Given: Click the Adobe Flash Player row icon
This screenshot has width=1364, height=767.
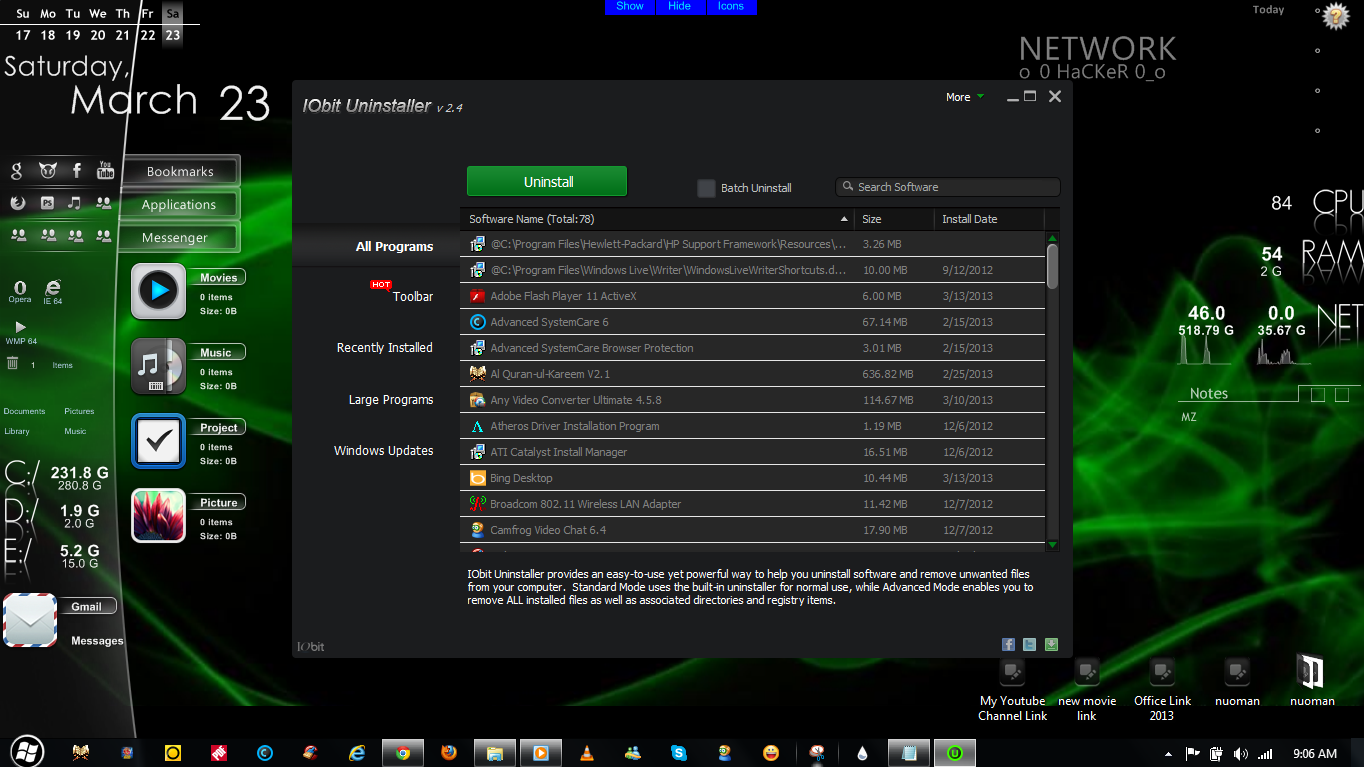Looking at the screenshot, I should pos(477,296).
